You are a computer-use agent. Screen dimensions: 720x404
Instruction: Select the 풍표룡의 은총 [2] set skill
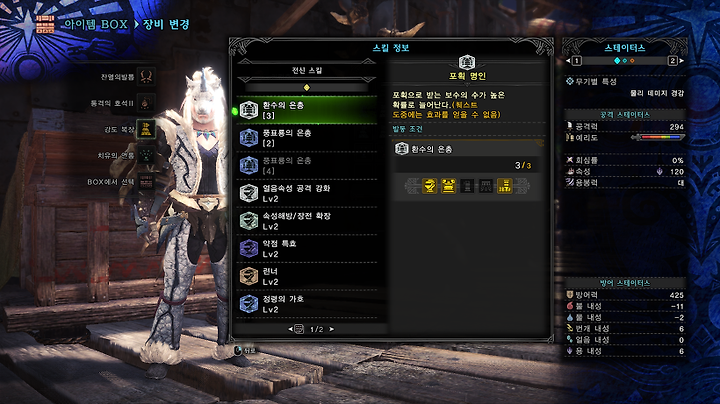point(307,138)
